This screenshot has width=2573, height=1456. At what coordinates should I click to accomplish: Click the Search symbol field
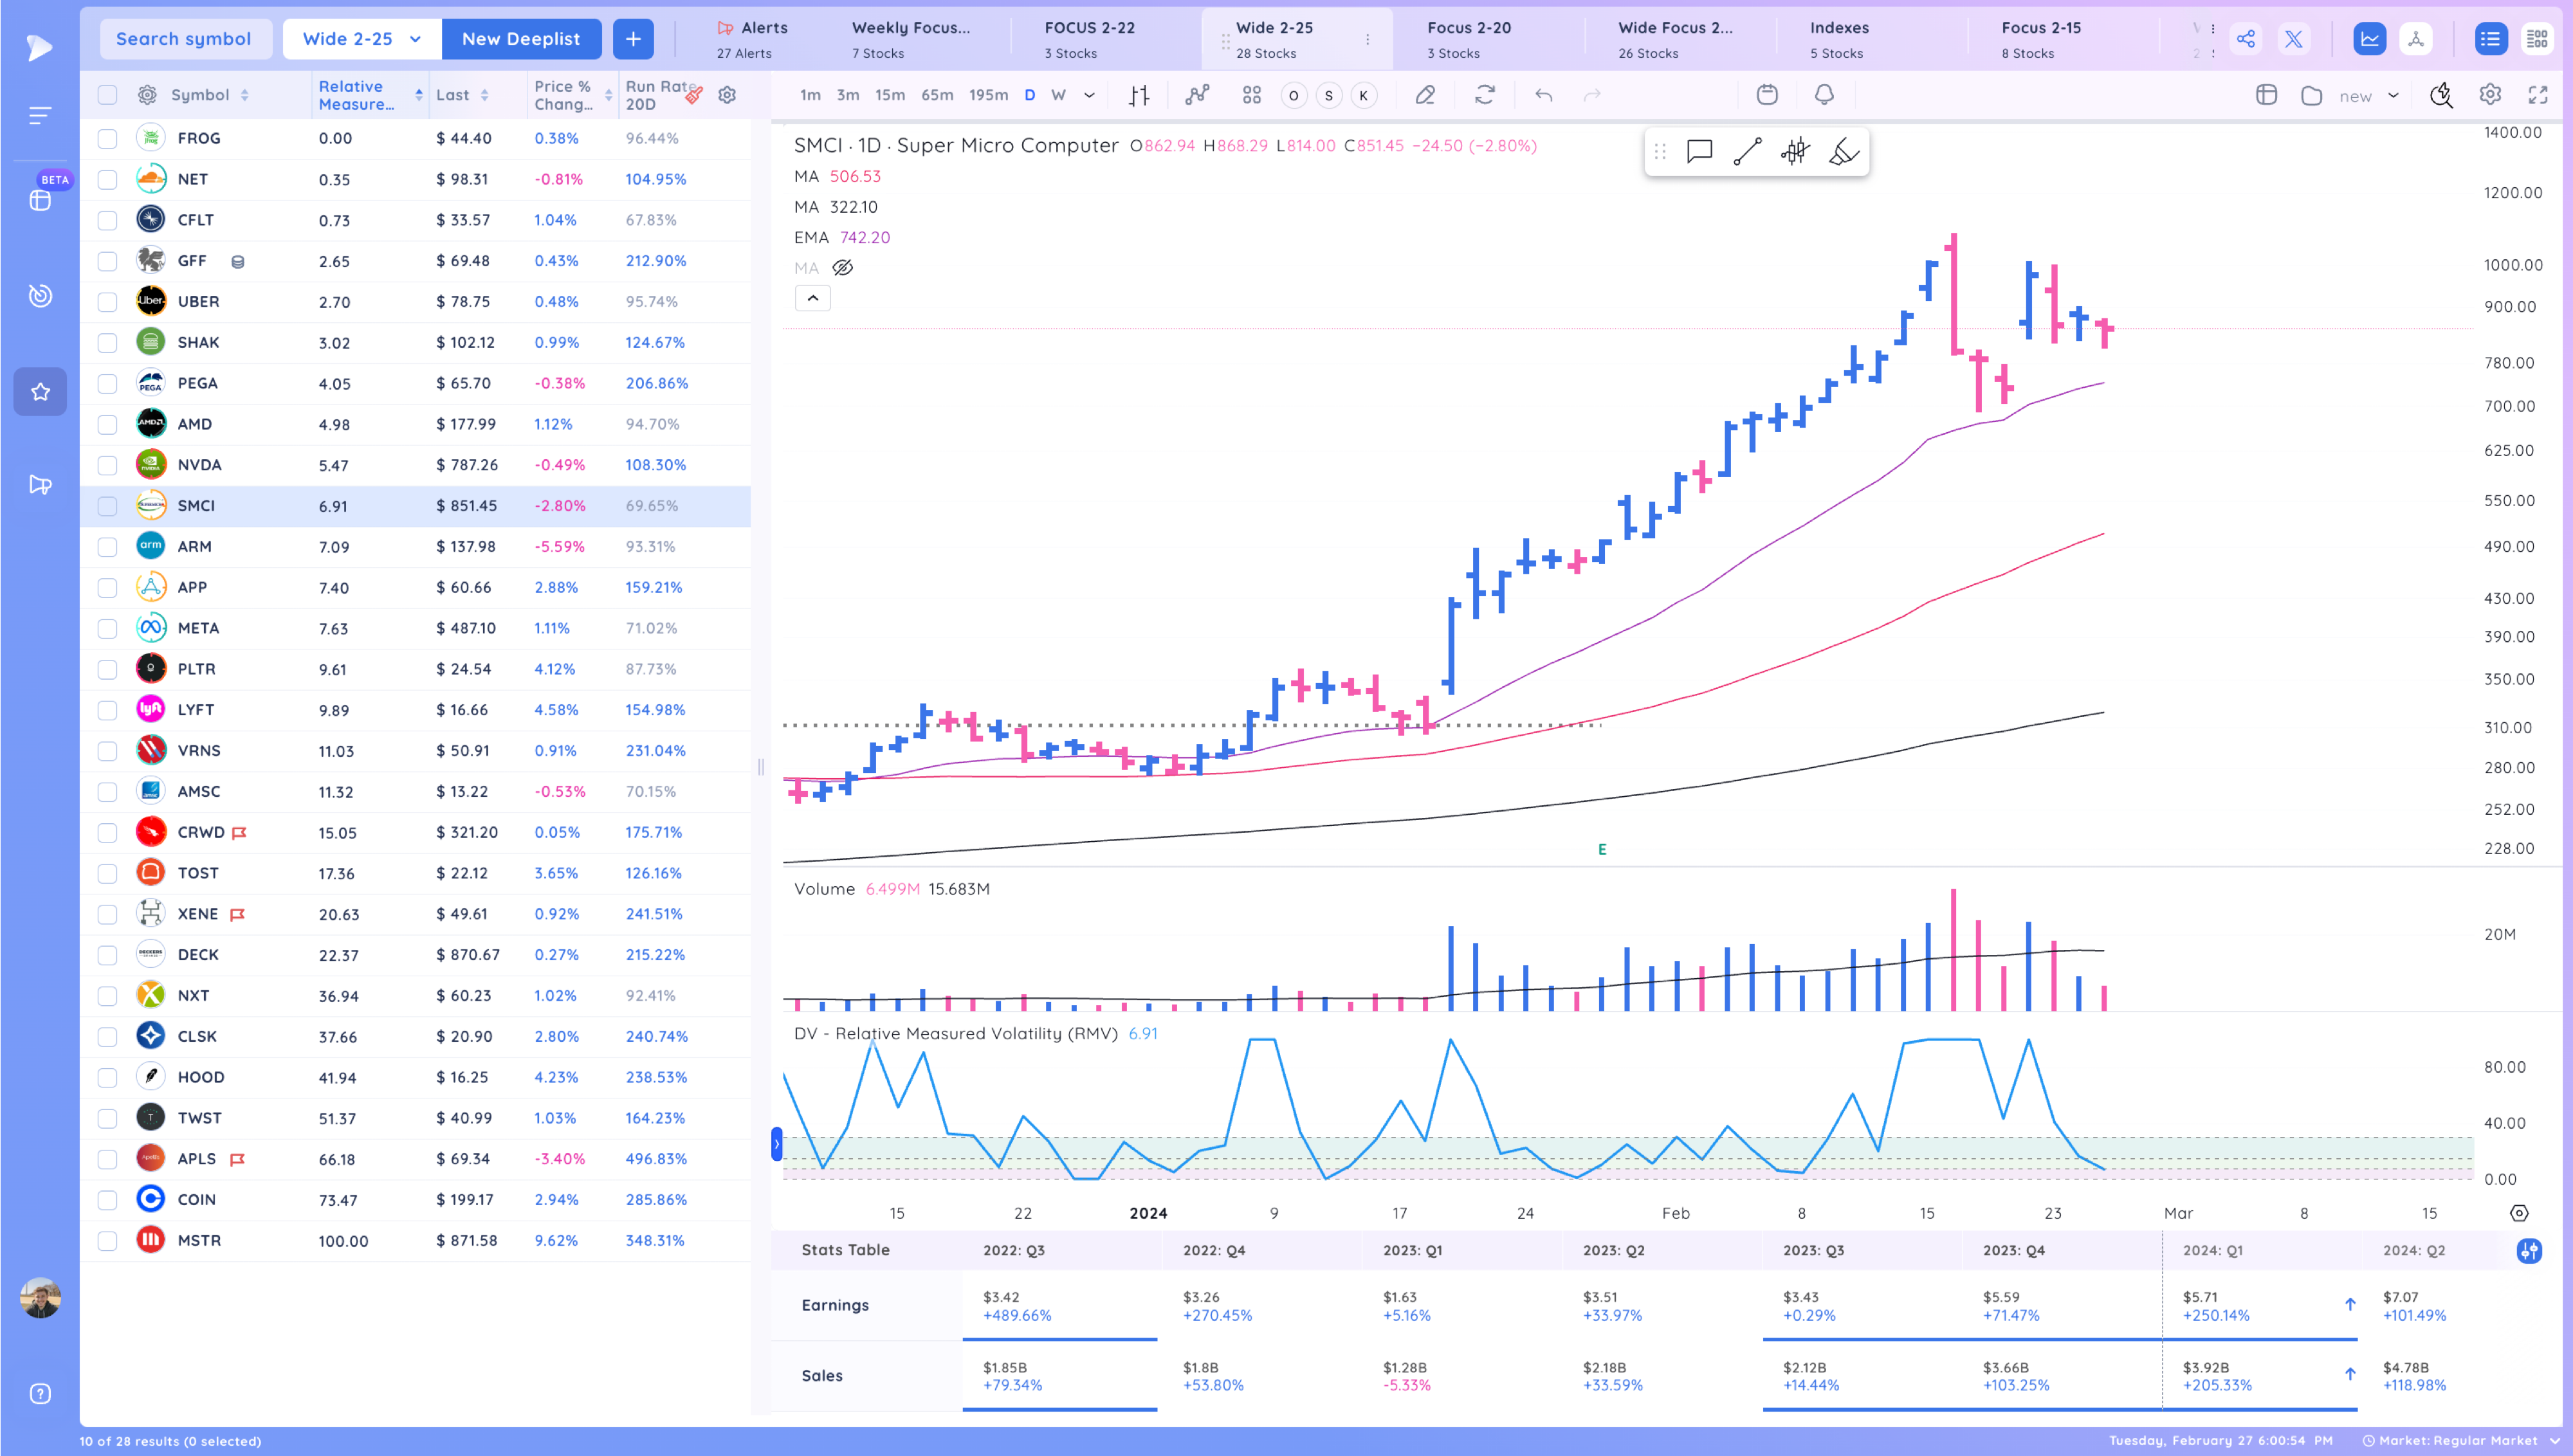185,39
